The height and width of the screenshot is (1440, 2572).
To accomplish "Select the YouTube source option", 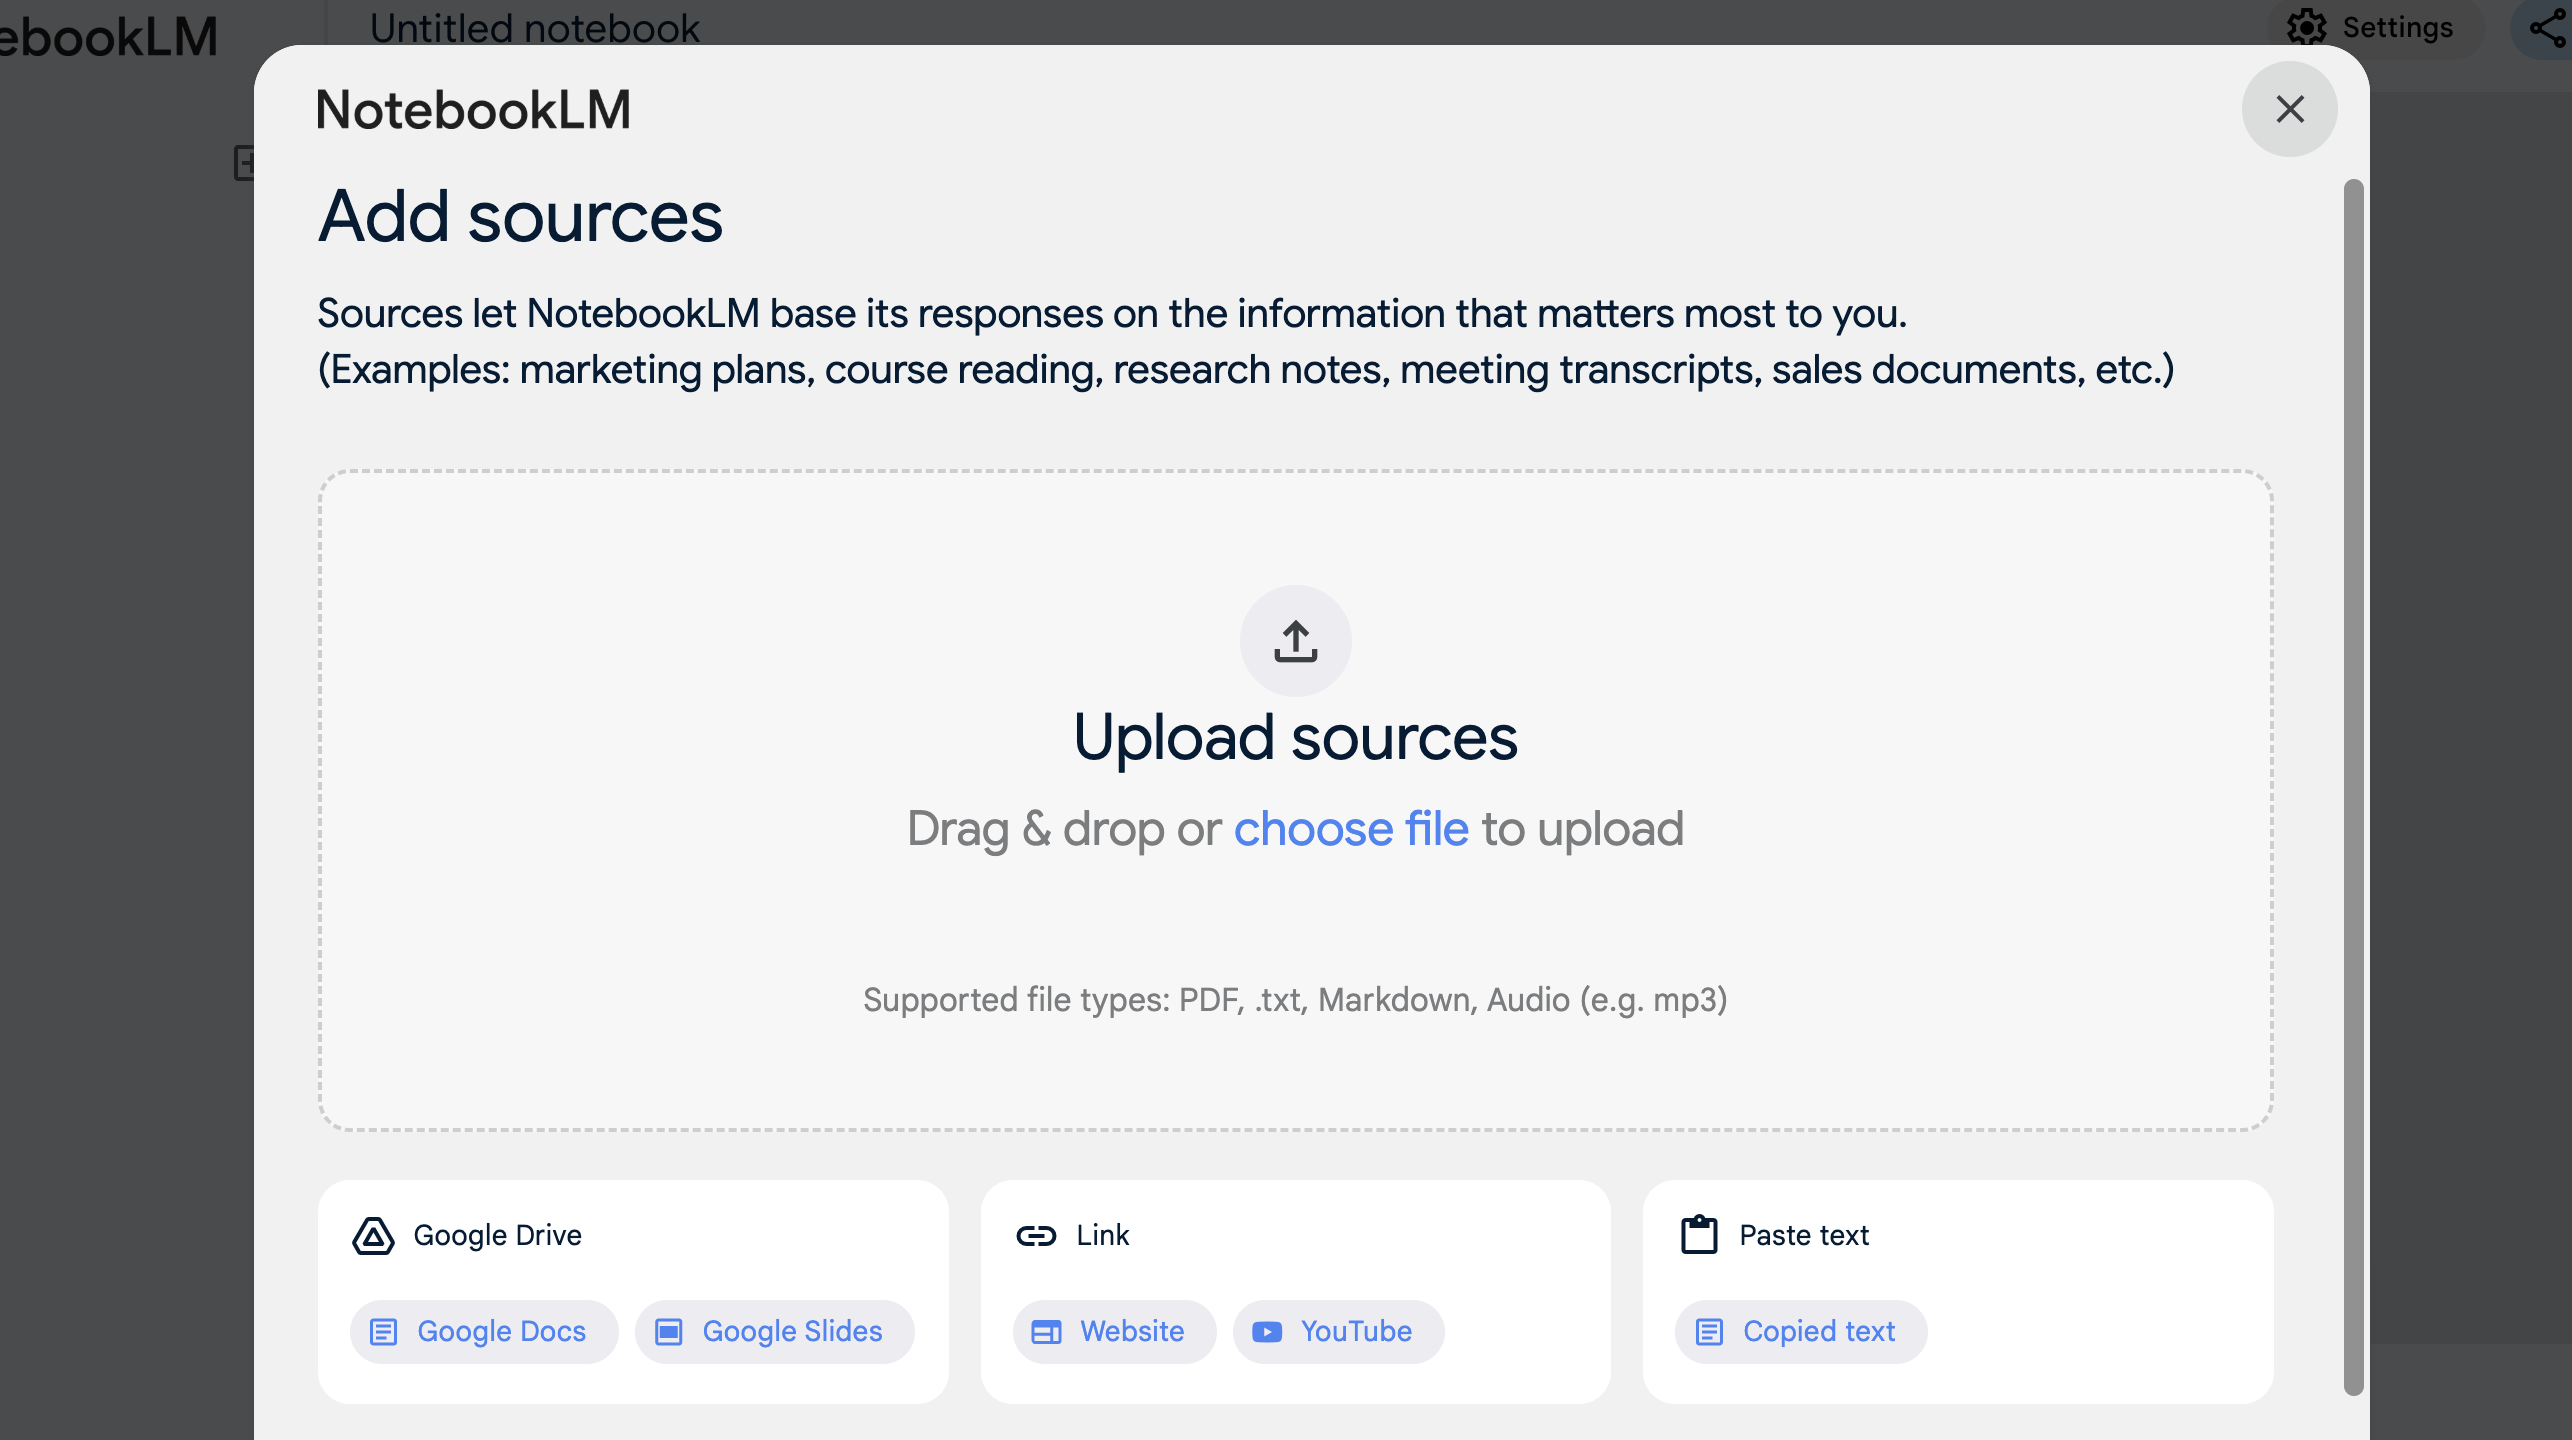I will coord(1335,1330).
